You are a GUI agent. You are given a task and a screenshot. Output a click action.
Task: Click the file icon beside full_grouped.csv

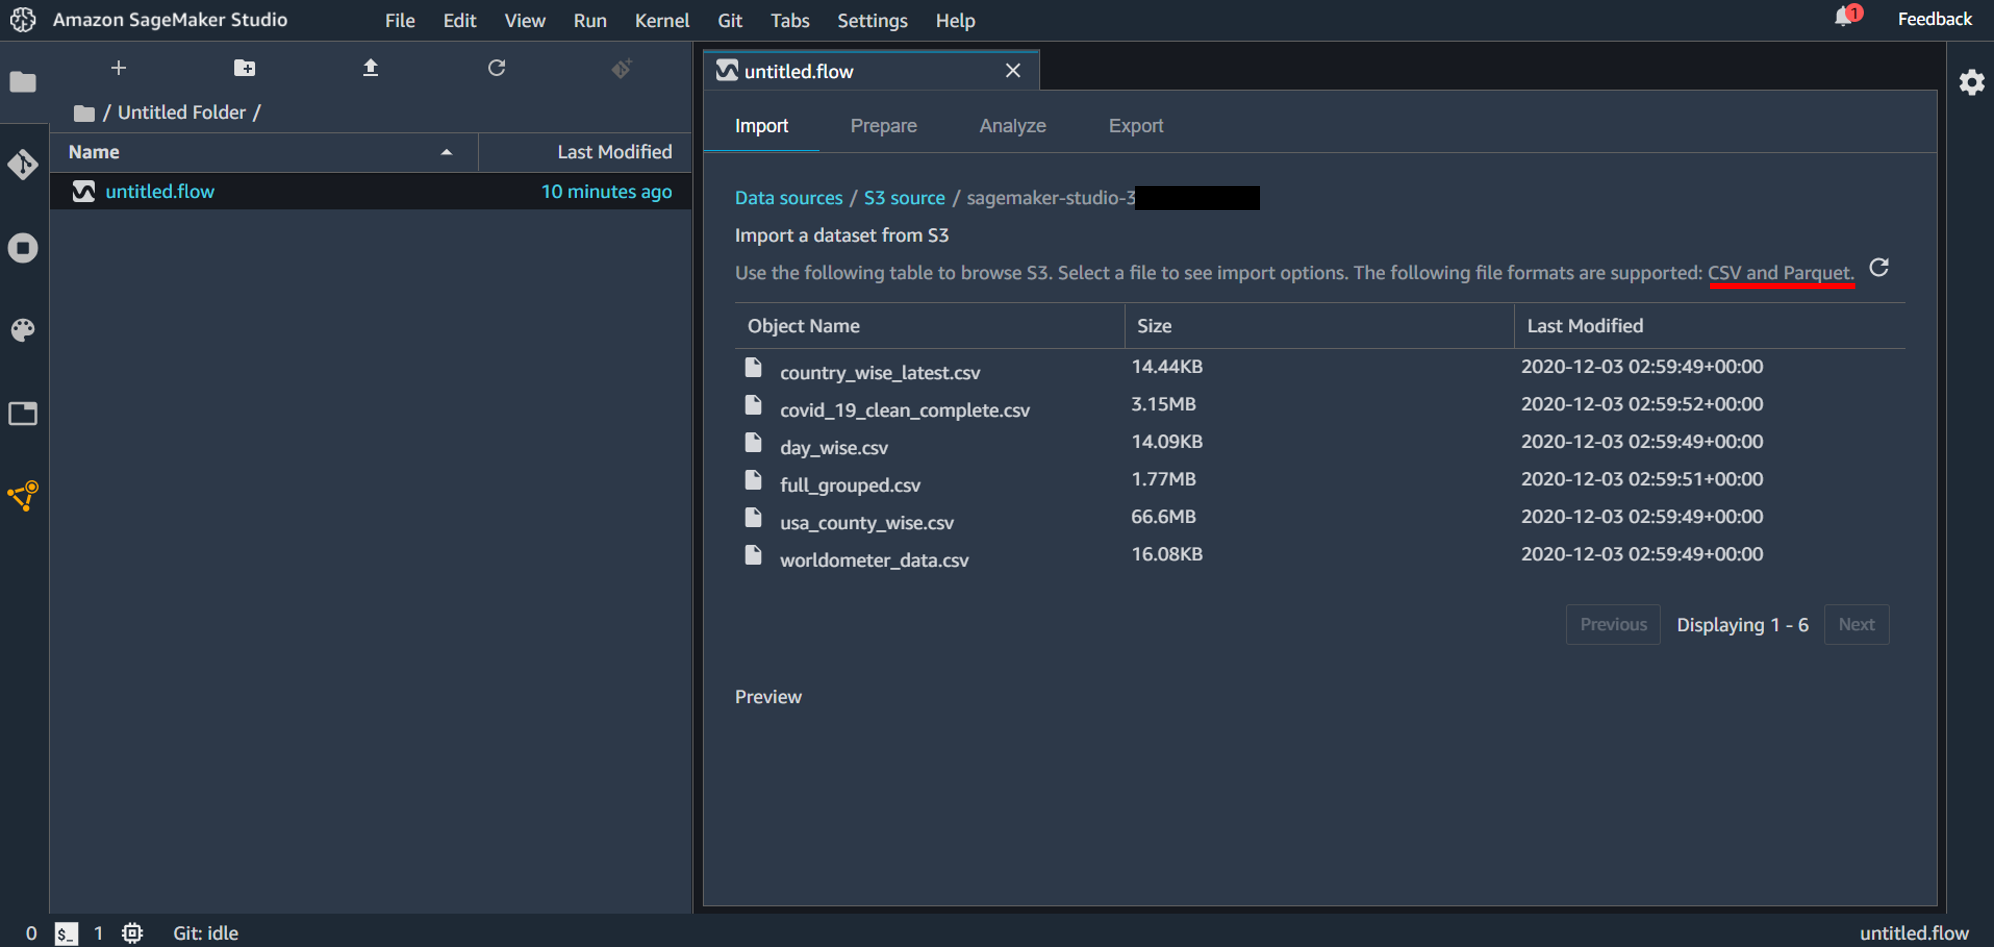point(753,480)
